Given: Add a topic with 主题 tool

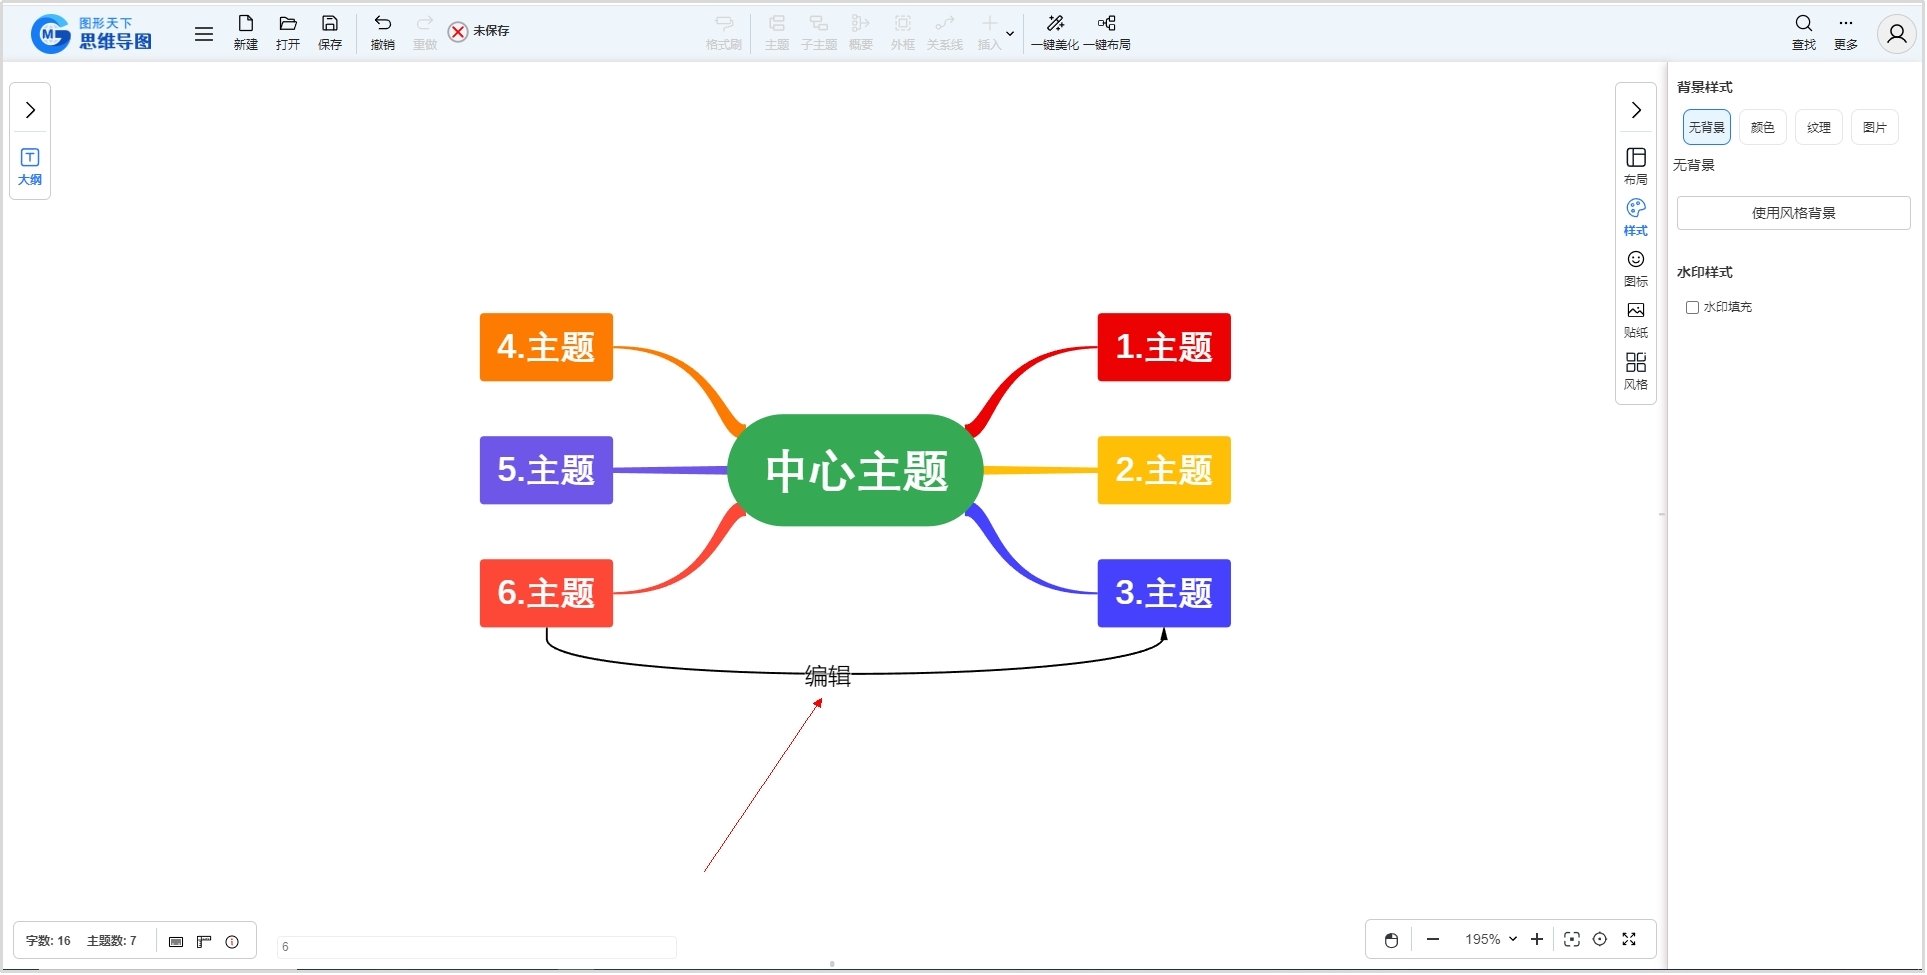Looking at the screenshot, I should (x=777, y=33).
